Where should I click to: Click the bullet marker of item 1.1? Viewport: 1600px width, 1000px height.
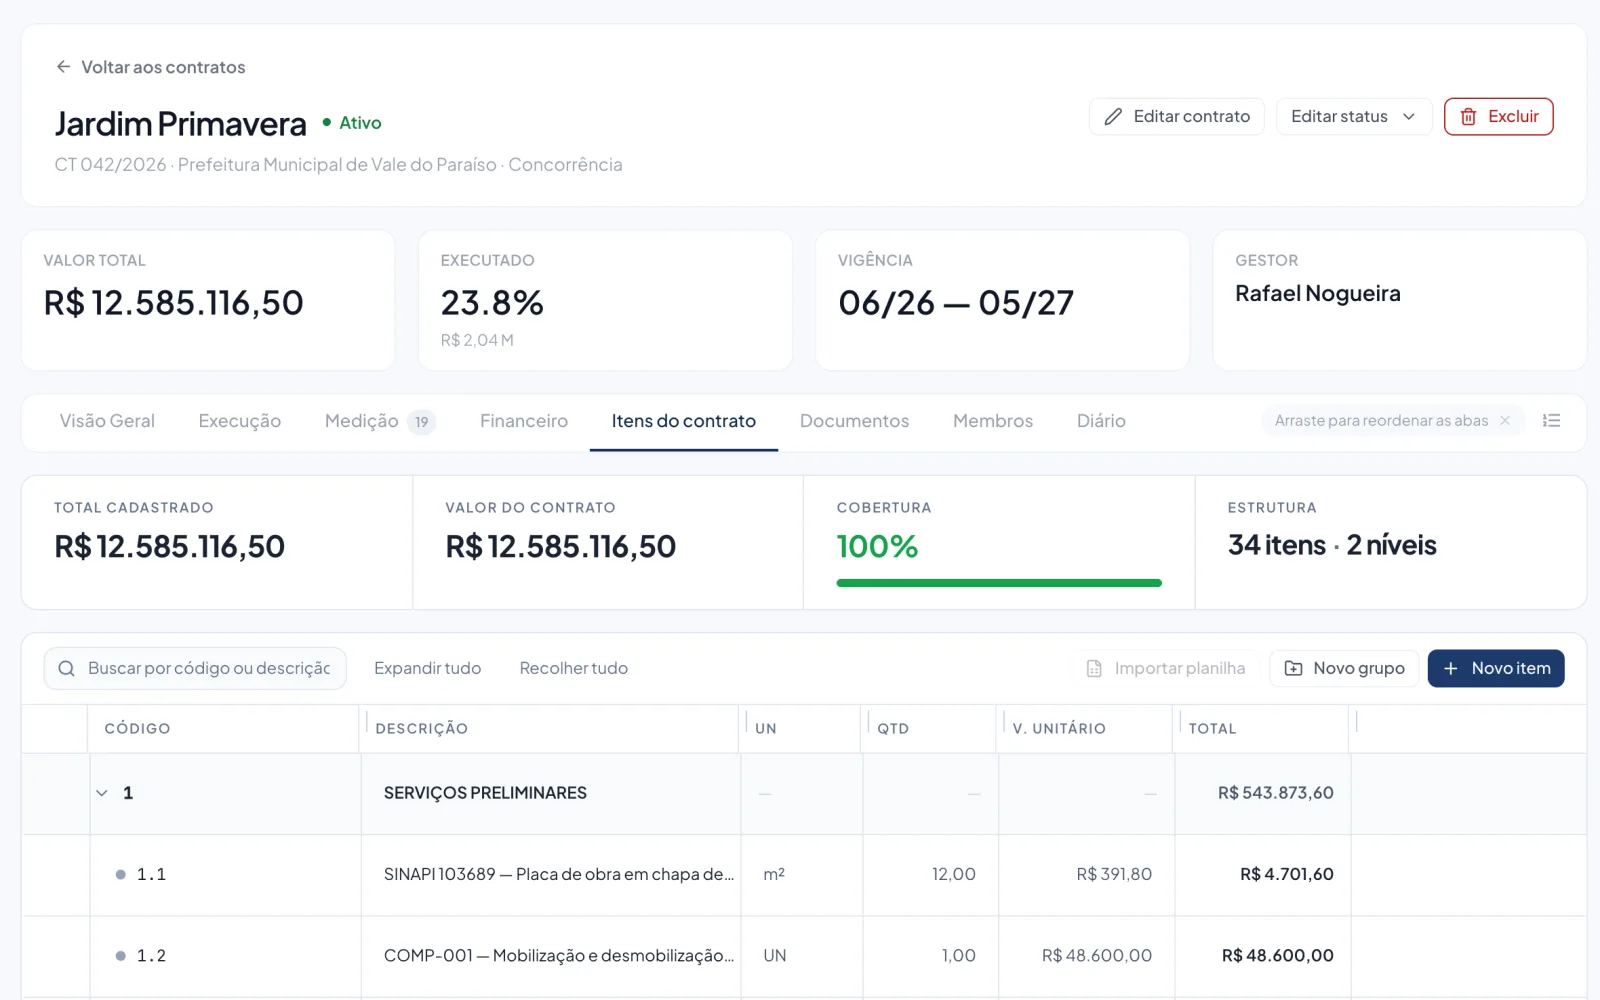[120, 875]
